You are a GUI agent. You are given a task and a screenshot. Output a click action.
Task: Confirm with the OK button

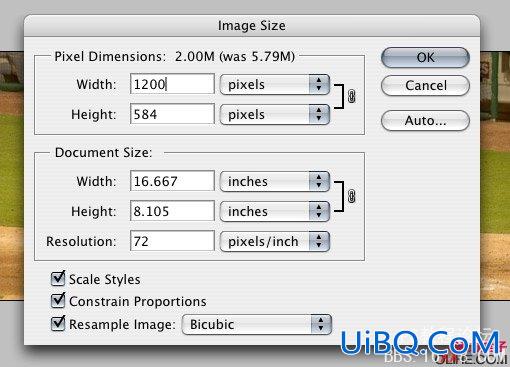pos(425,57)
